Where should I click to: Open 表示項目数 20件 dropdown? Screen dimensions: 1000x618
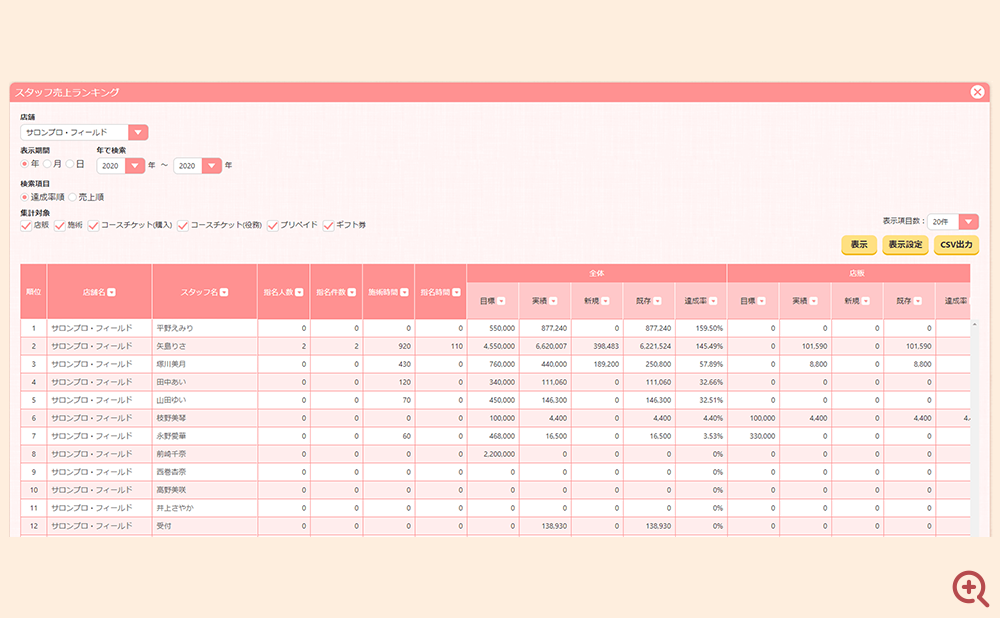coord(953,221)
